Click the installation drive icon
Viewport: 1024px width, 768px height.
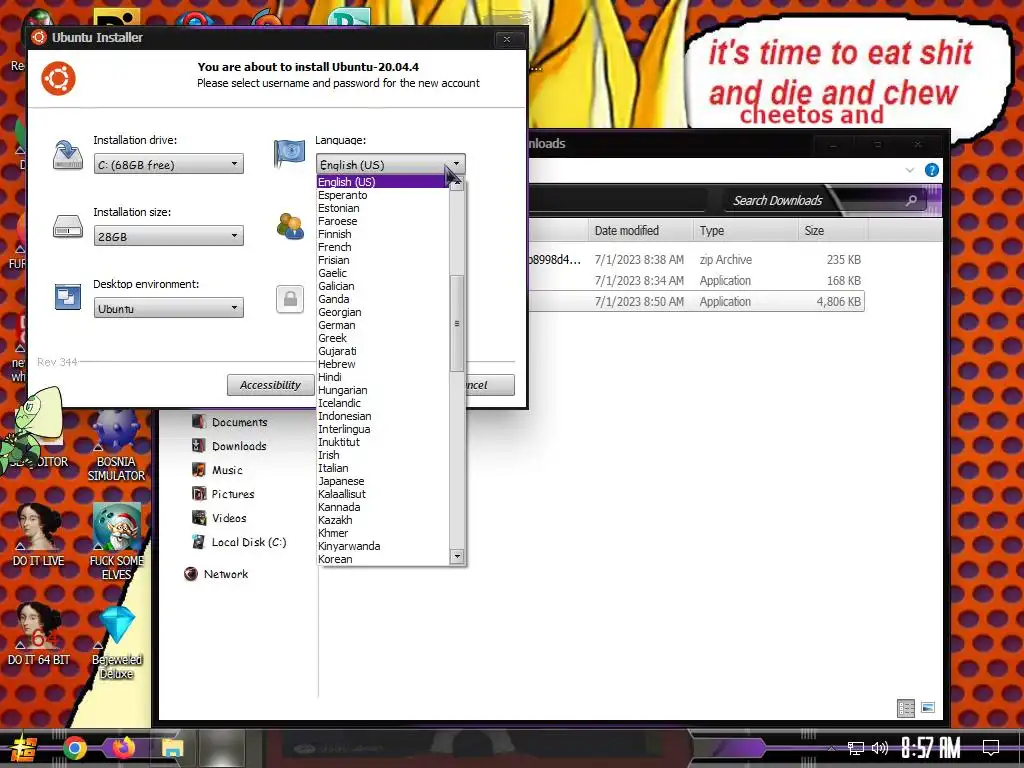[68, 155]
